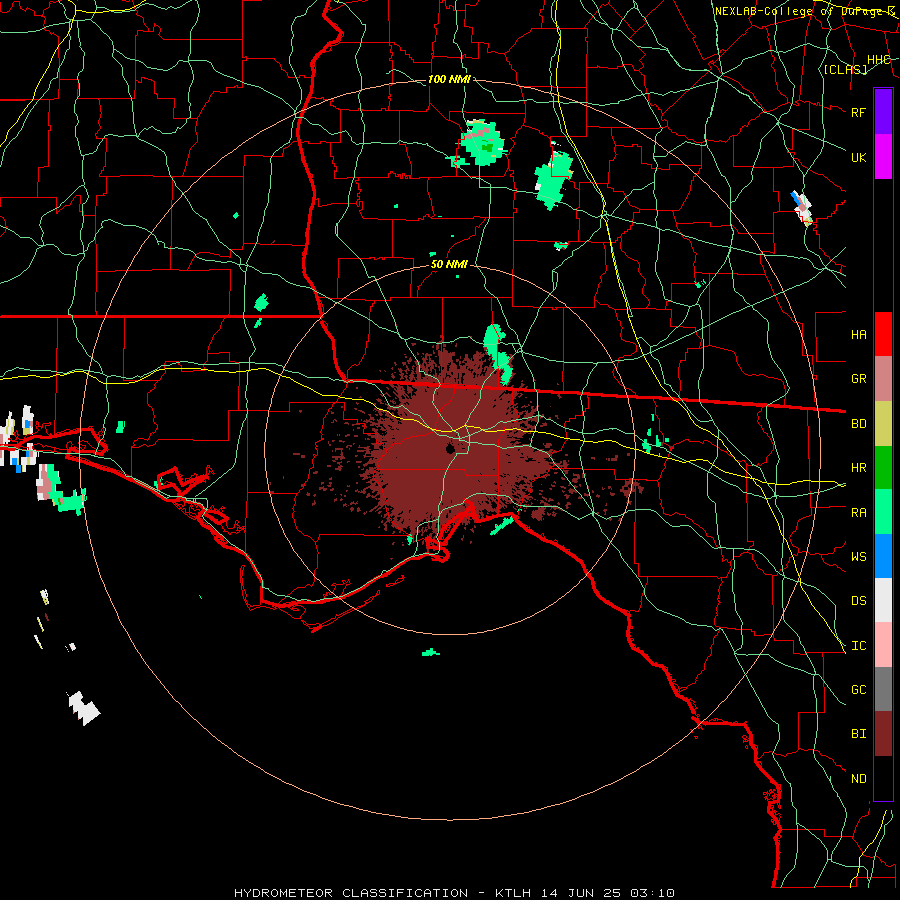
Task: Click the BD legend label
Action: click(x=859, y=424)
